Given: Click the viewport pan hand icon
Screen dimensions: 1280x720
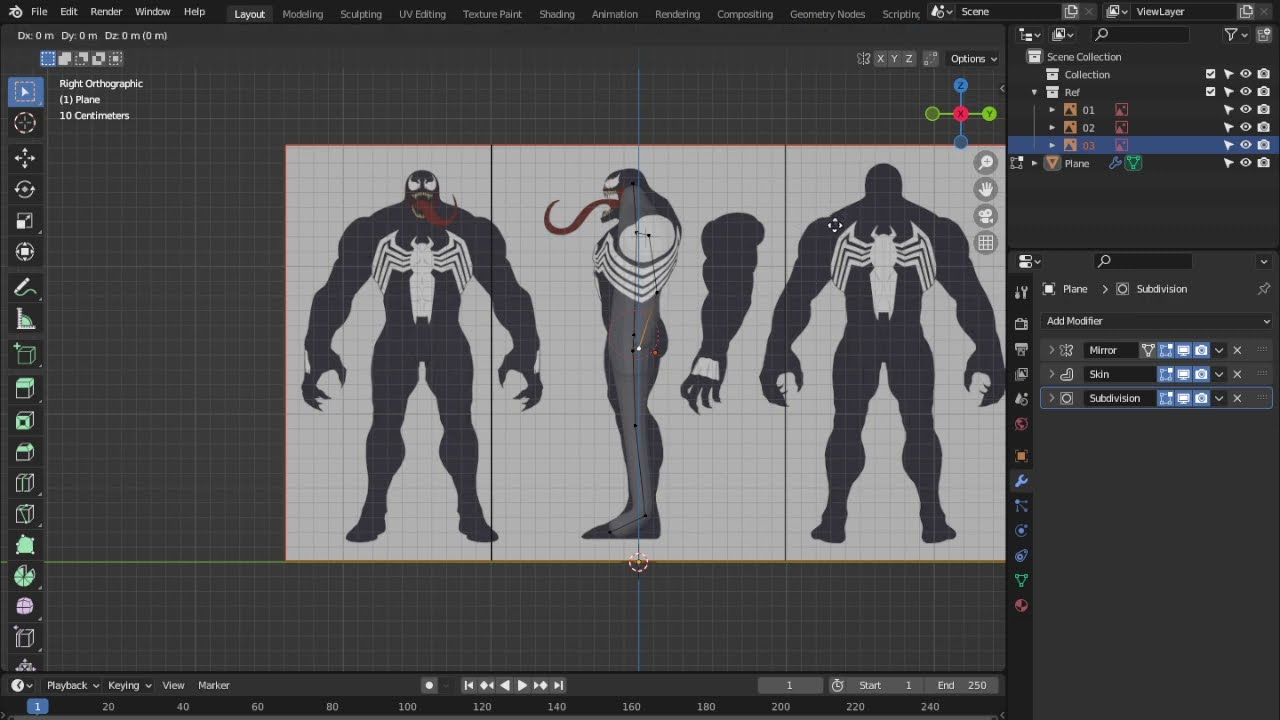Looking at the screenshot, I should pos(986,189).
